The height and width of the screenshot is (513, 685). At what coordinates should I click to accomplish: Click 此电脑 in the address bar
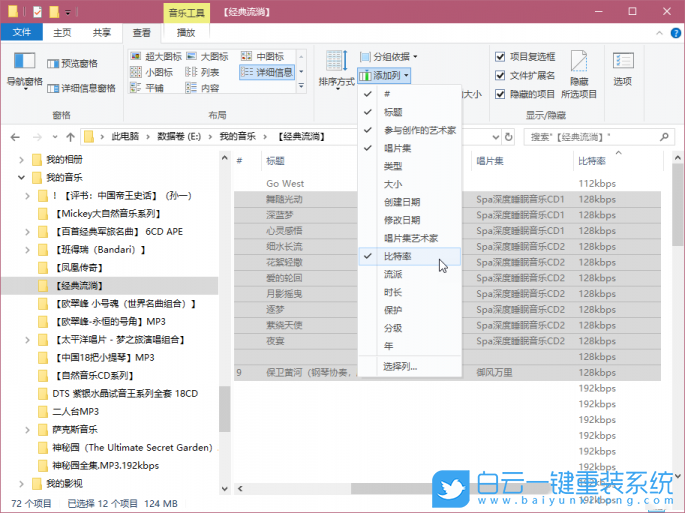tap(125, 137)
